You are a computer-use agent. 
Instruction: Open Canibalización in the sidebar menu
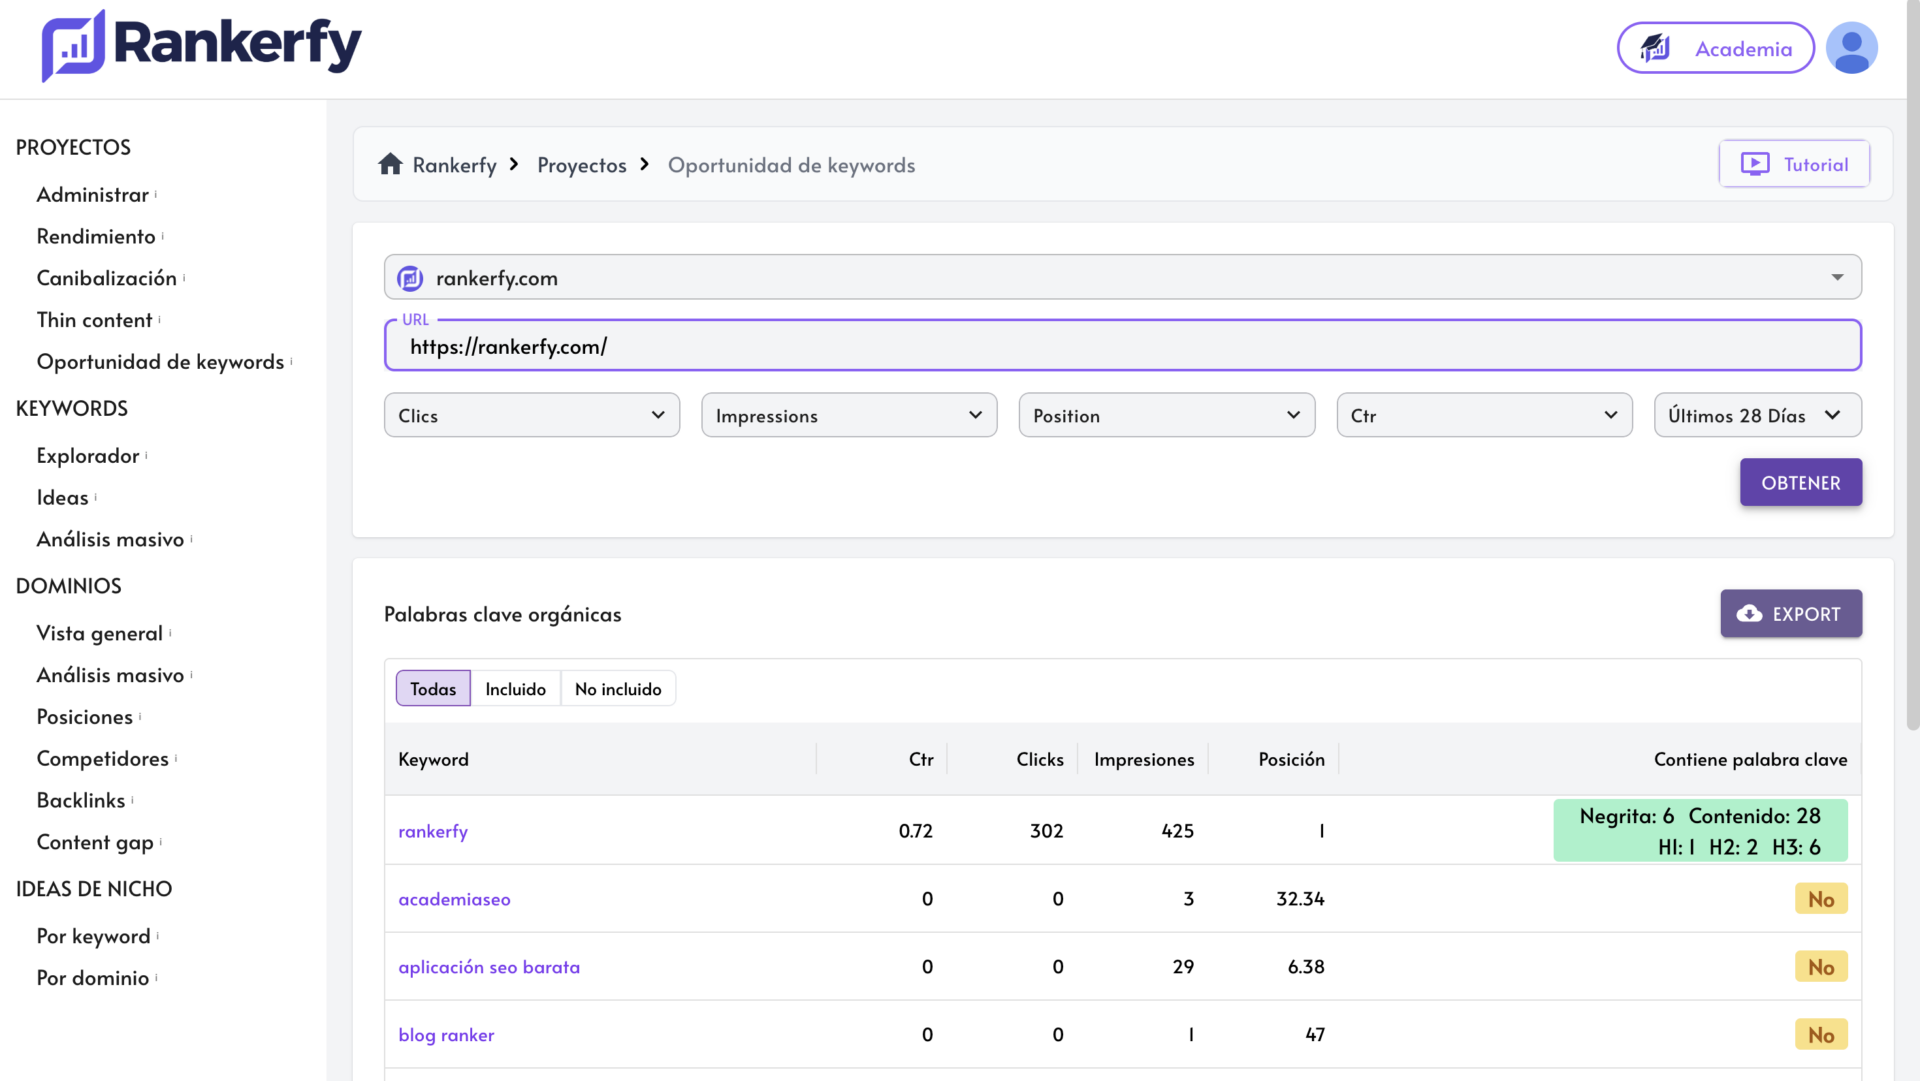coord(107,278)
